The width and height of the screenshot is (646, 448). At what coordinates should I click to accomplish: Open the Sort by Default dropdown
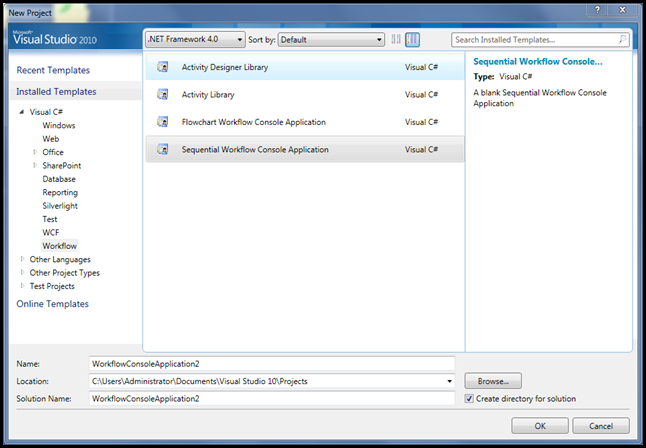point(331,40)
